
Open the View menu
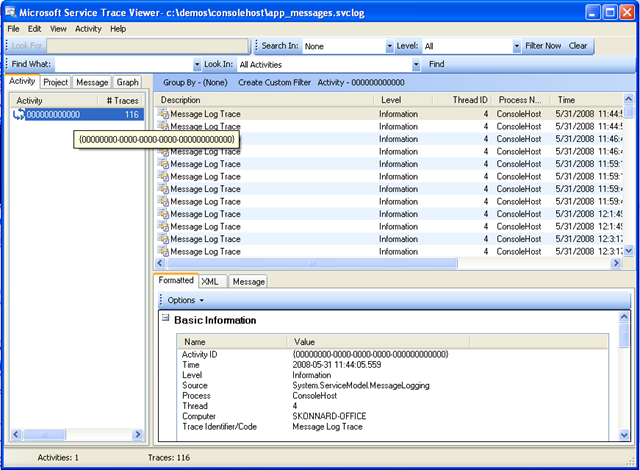click(x=58, y=29)
